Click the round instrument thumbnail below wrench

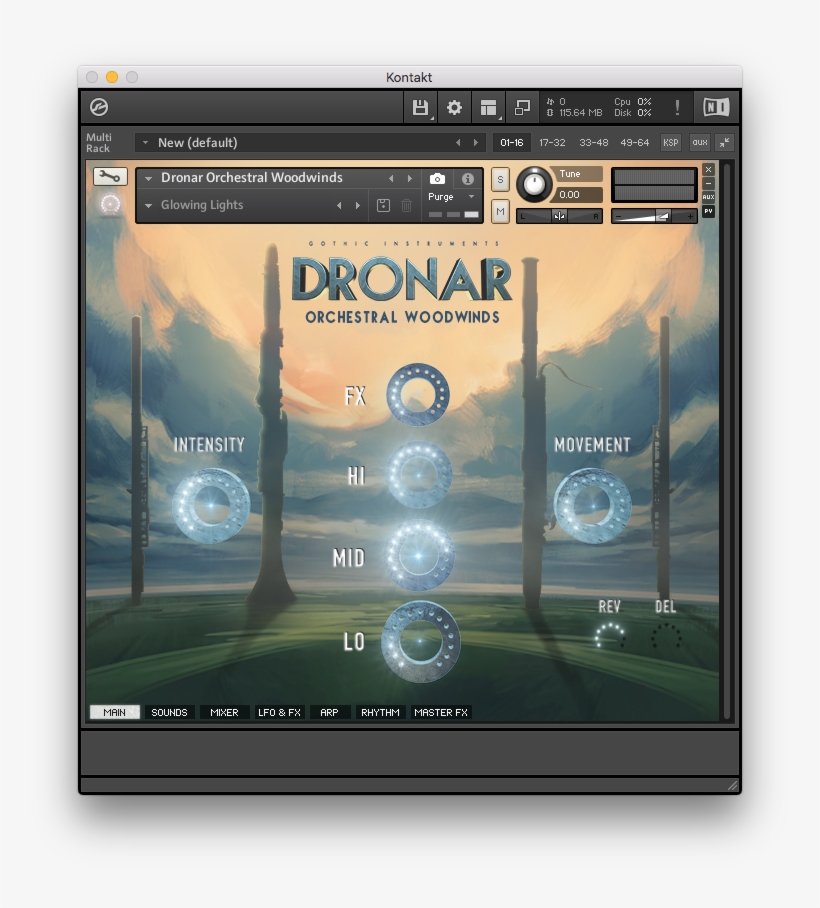click(x=110, y=204)
